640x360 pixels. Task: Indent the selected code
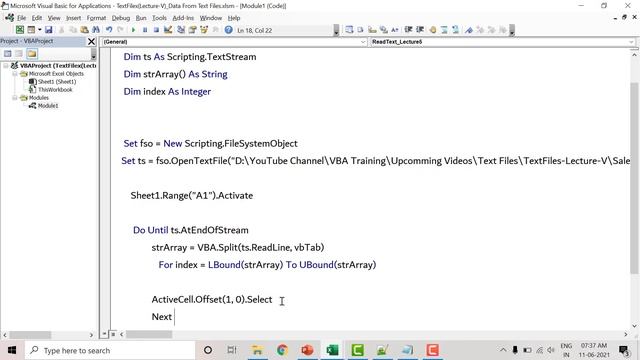(x=408, y=30)
